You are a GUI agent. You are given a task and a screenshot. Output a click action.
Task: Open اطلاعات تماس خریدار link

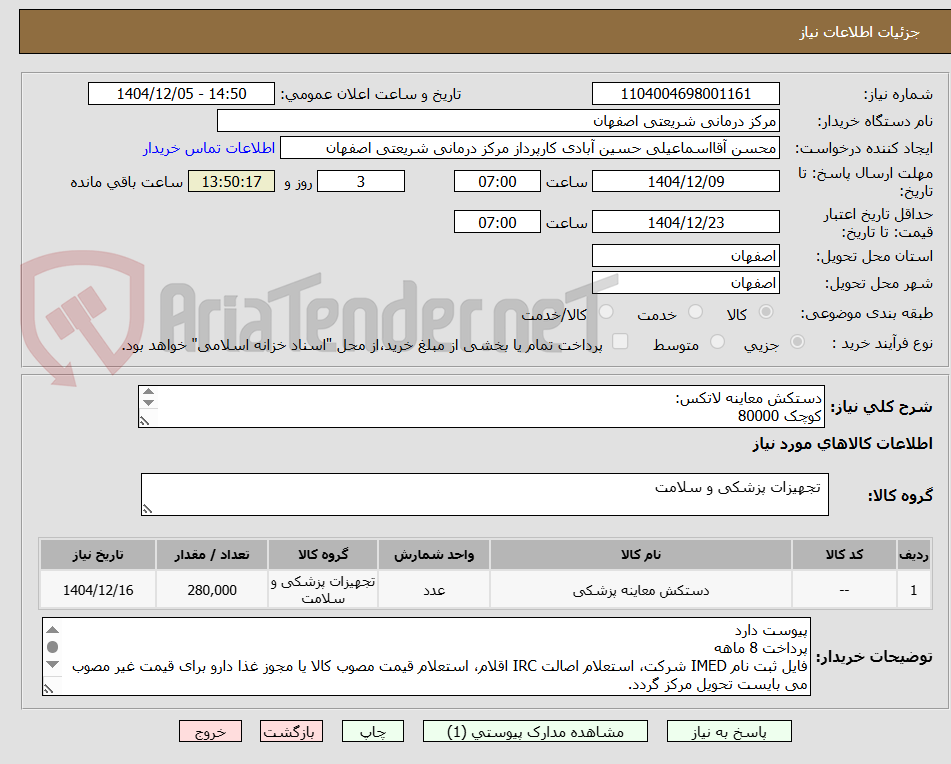coord(209,149)
